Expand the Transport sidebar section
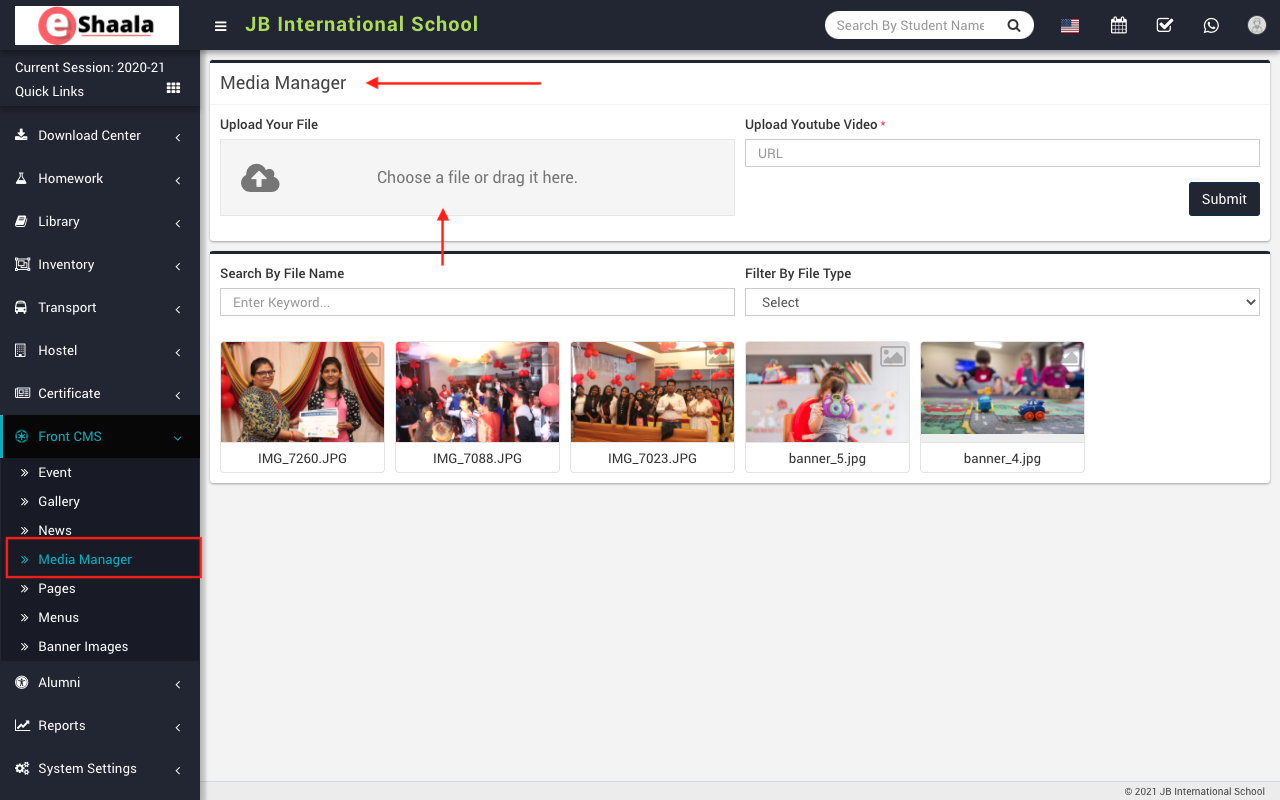1280x800 pixels. point(99,308)
